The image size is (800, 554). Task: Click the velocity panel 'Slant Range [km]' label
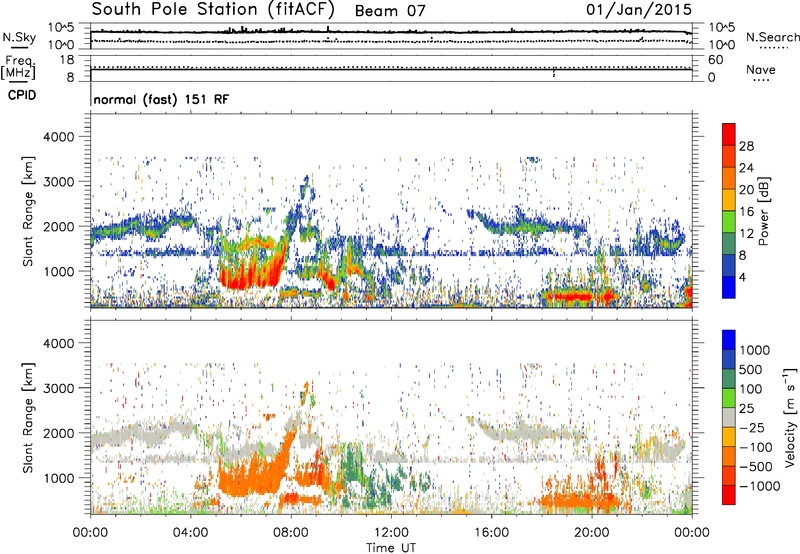[x=28, y=418]
